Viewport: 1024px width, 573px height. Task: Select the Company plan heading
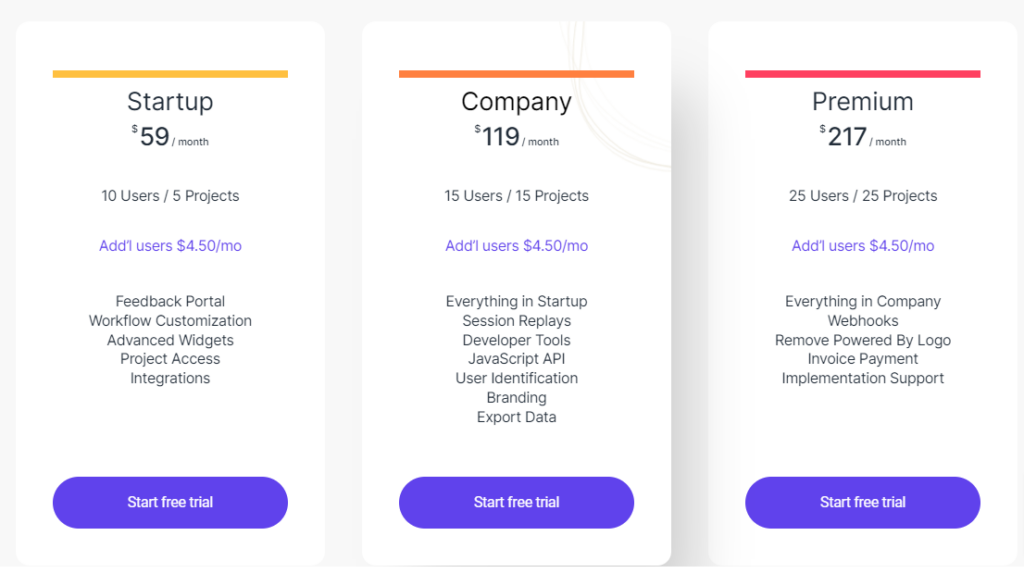click(x=516, y=102)
